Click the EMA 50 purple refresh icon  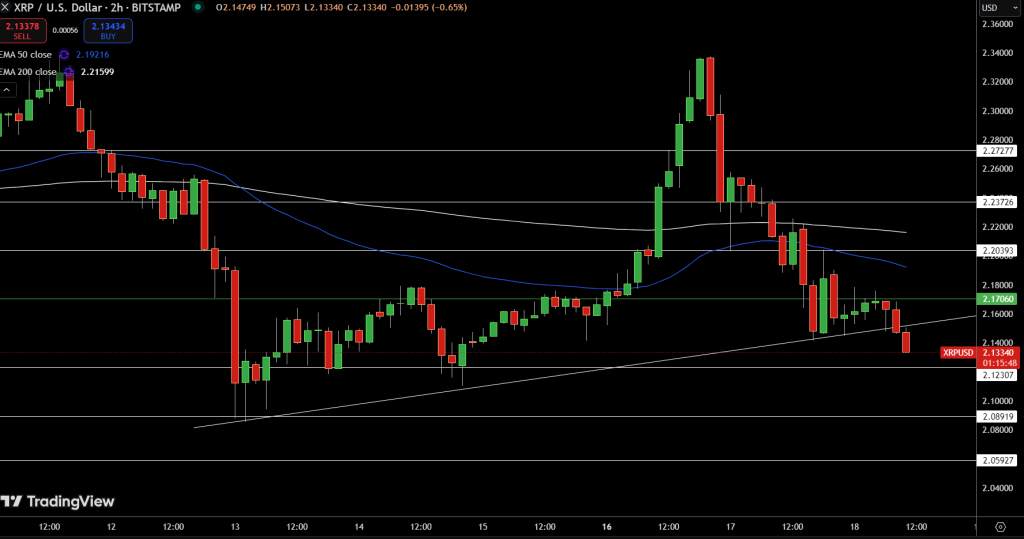coord(64,55)
